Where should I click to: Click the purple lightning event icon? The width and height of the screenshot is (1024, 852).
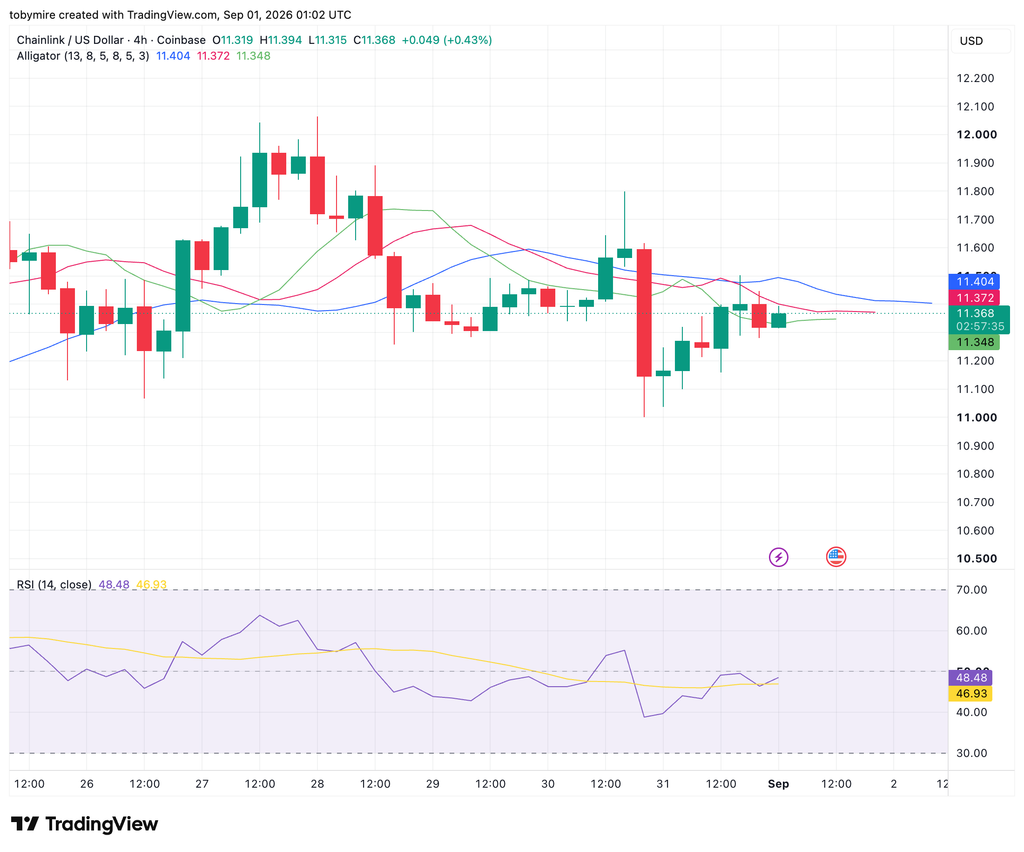click(778, 557)
